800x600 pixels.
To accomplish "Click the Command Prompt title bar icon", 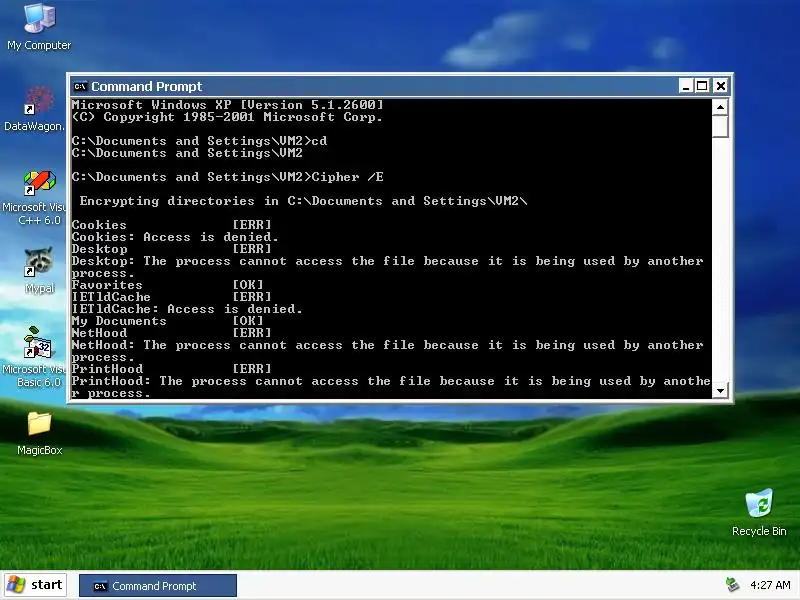I will coord(80,86).
